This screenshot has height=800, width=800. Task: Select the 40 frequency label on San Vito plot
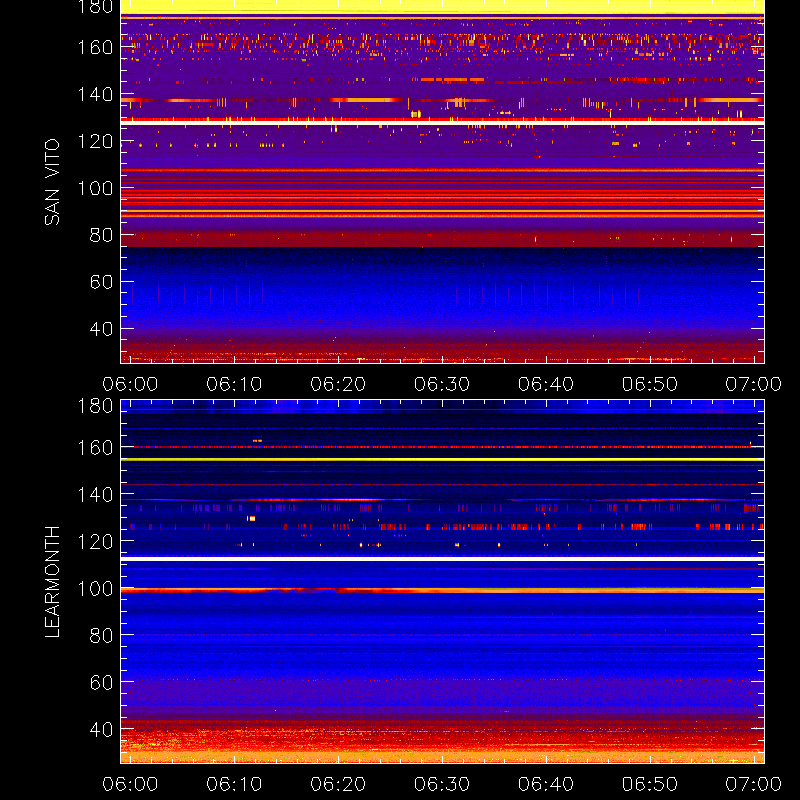pos(101,329)
